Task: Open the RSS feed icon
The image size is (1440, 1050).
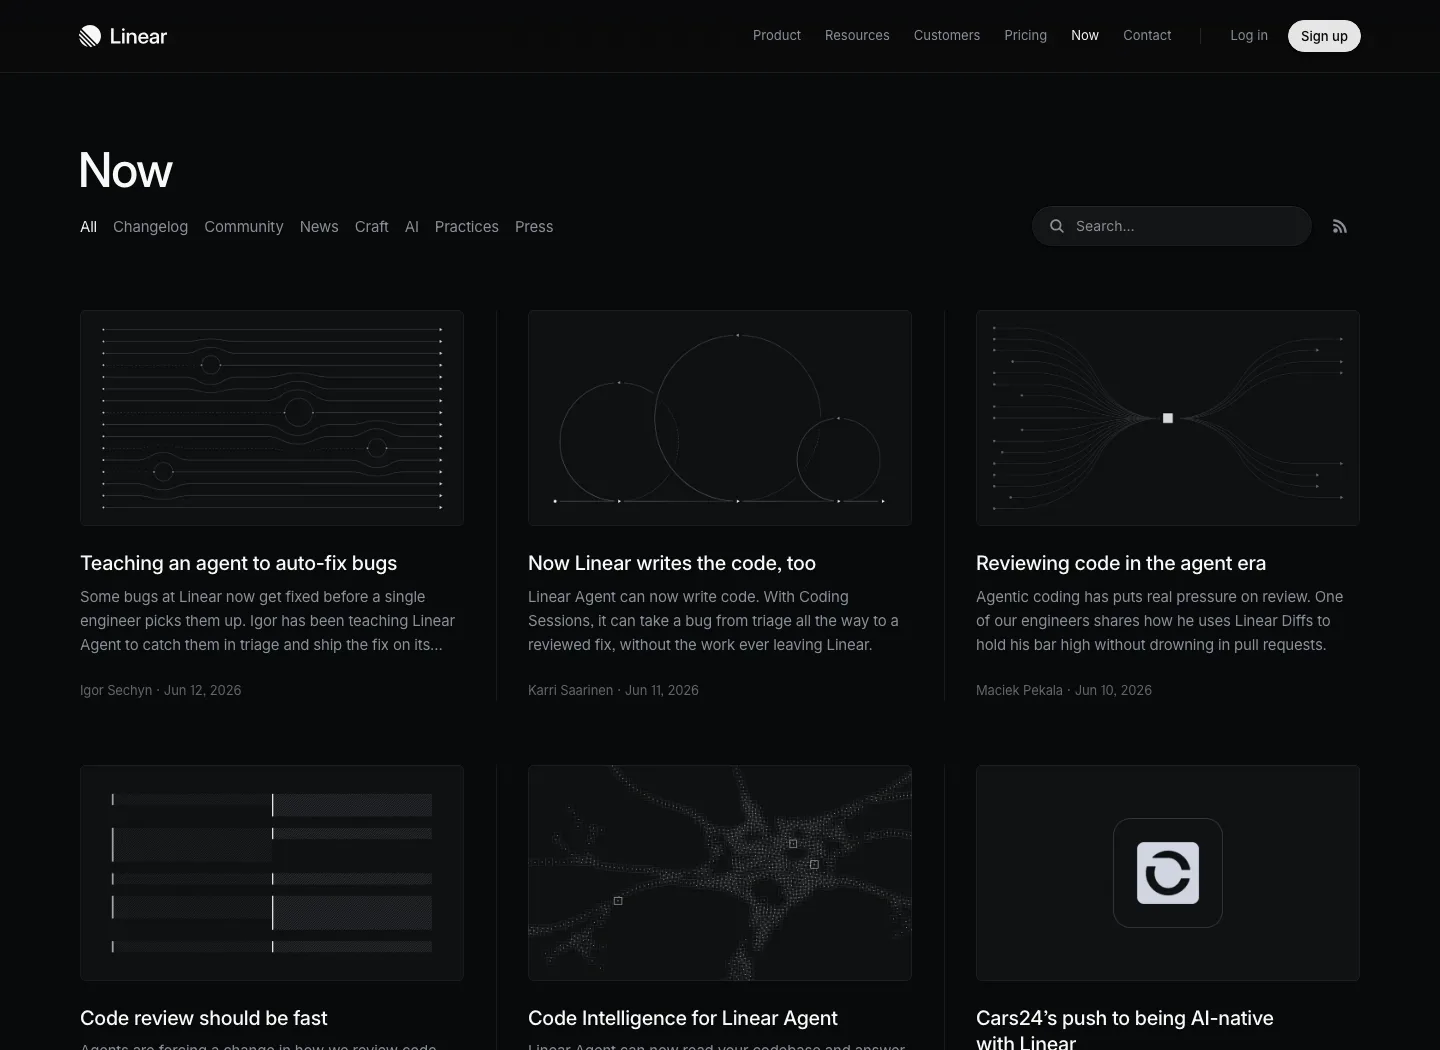Action: (1340, 227)
